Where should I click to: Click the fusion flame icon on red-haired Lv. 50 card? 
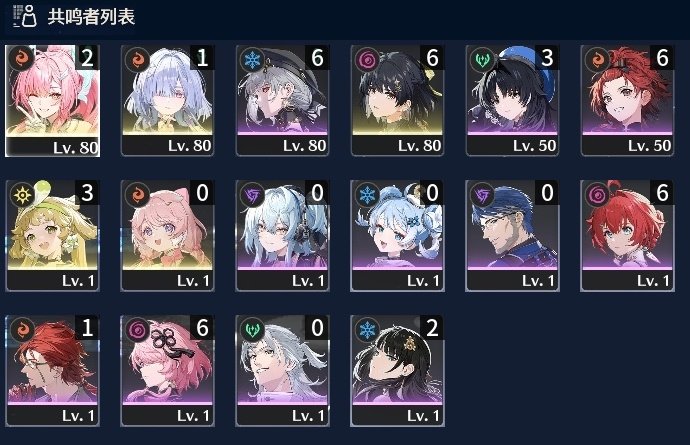pyautogui.click(x=597, y=60)
